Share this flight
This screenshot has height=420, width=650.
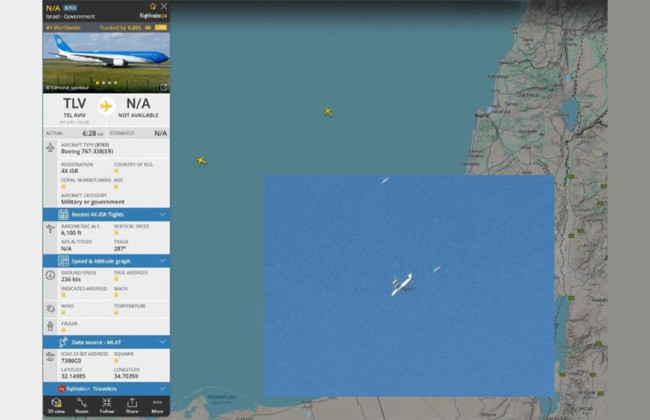point(132,405)
